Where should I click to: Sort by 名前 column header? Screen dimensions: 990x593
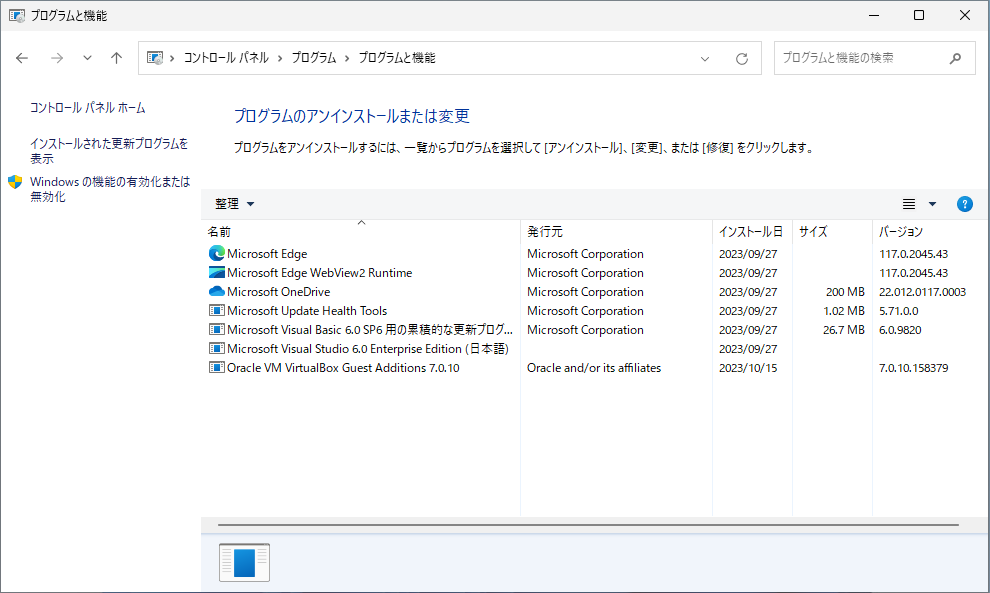[361, 232]
